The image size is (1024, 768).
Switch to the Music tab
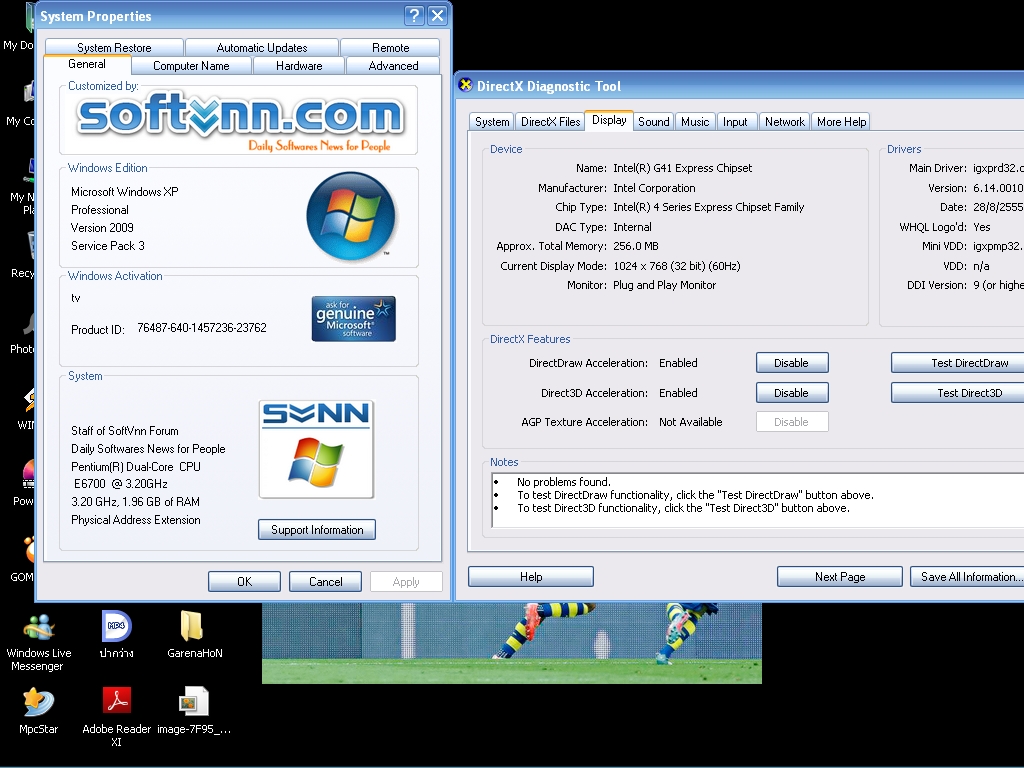(695, 121)
